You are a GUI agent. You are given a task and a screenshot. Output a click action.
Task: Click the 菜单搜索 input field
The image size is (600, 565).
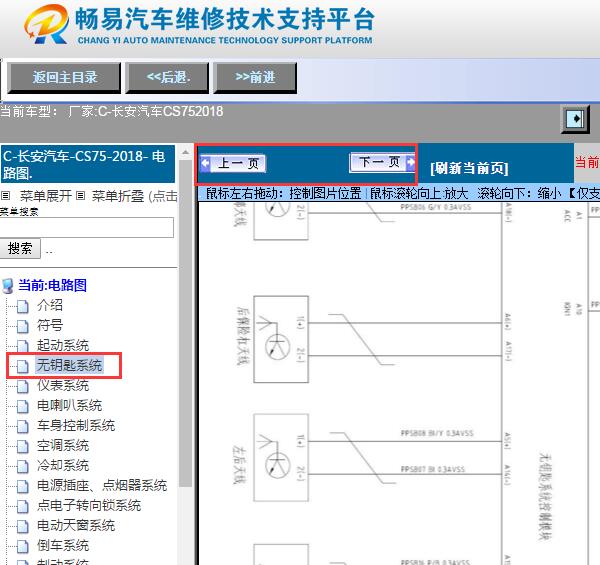point(86,228)
